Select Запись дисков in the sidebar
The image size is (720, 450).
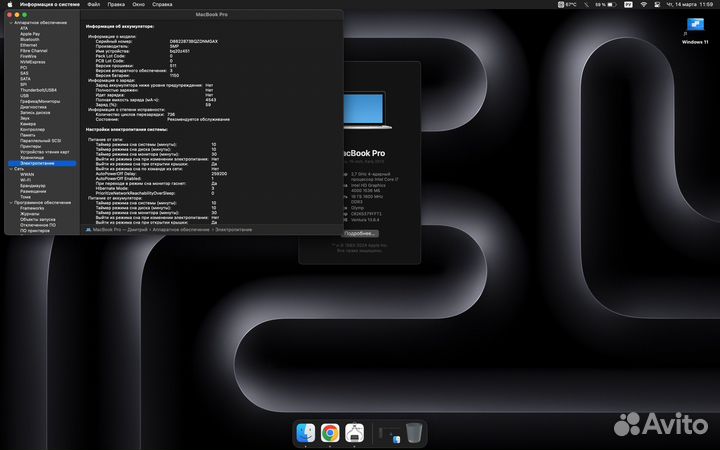pyautogui.click(x=35, y=112)
